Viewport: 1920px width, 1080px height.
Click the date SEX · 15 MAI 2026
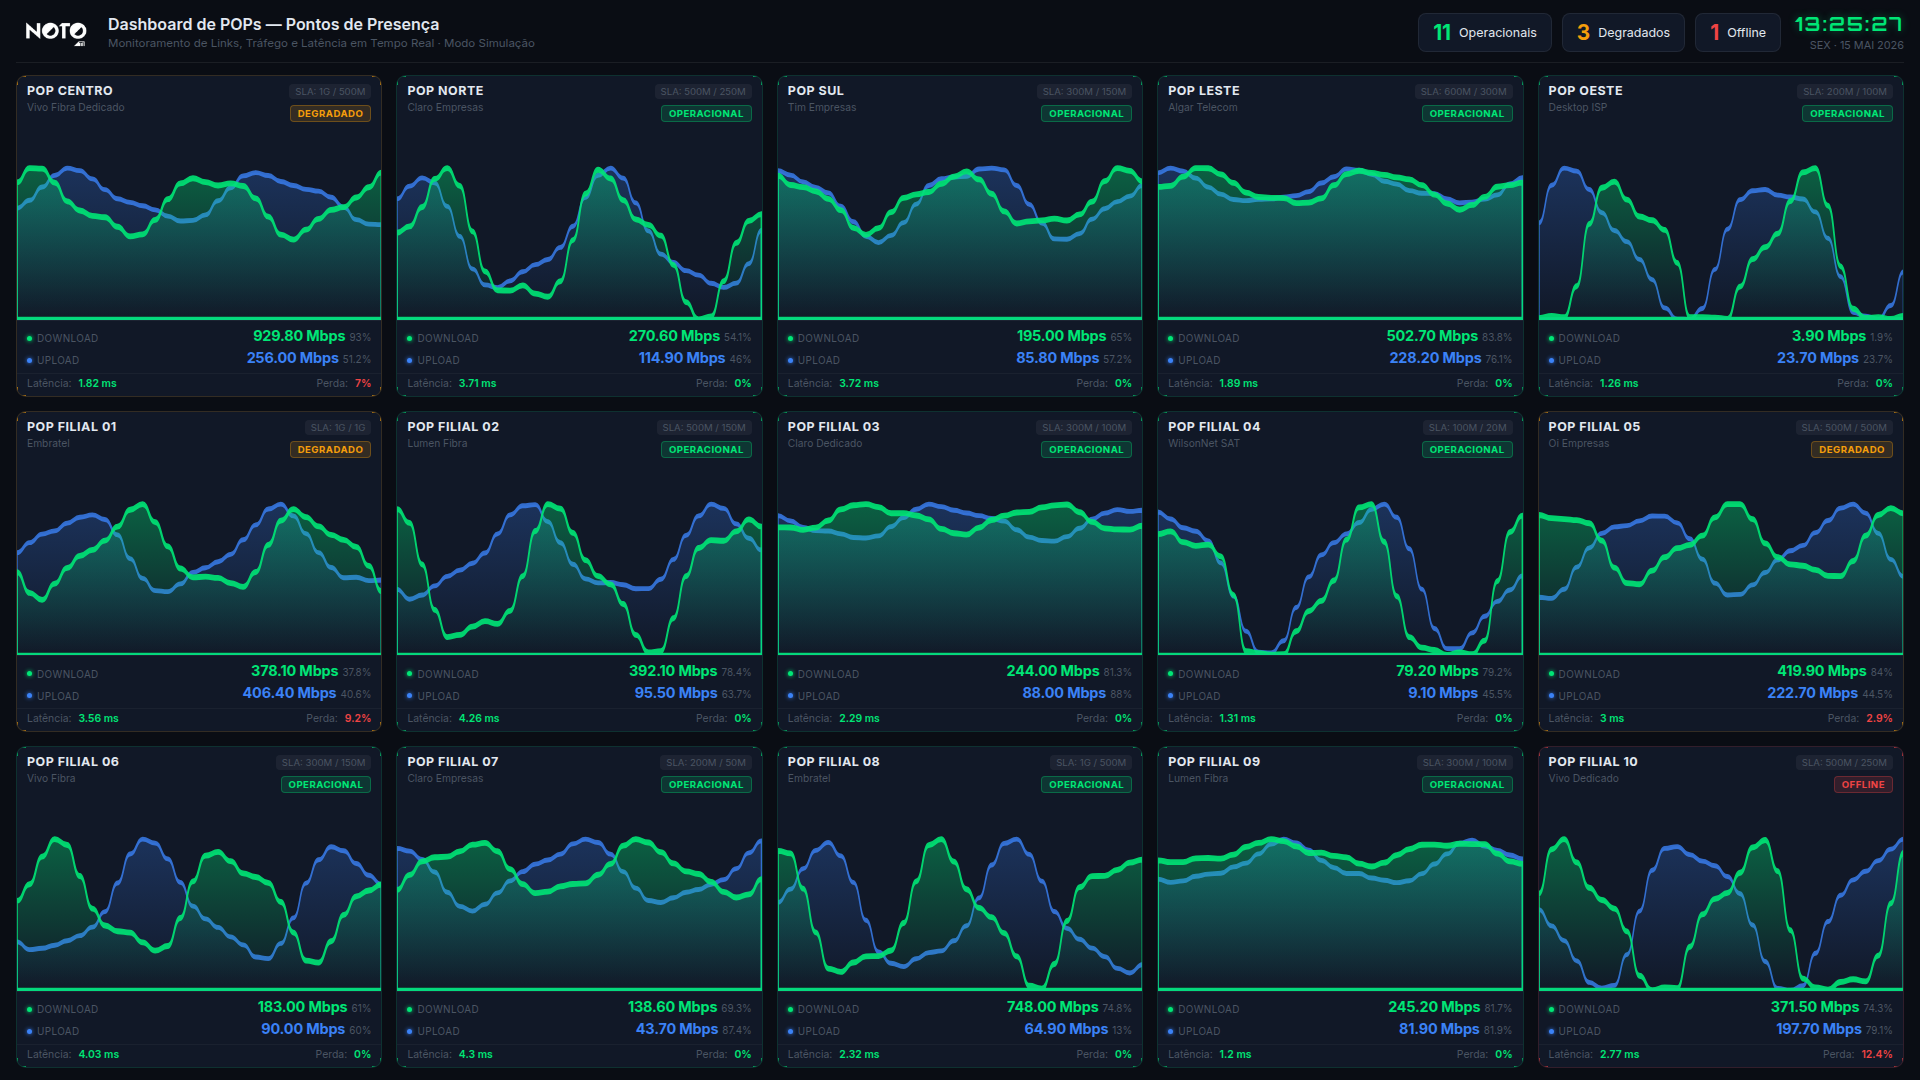1856,45
